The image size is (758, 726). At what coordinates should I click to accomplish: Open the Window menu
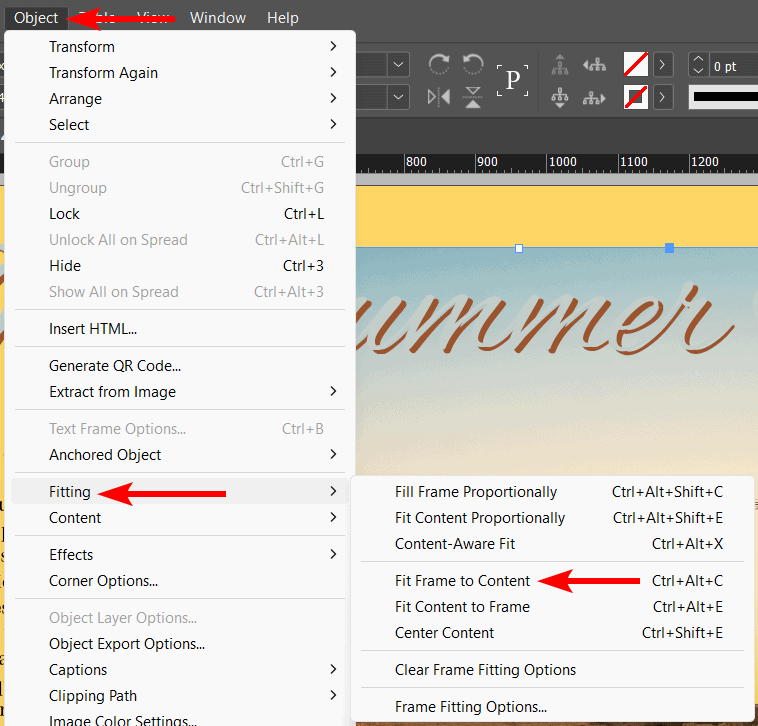pyautogui.click(x=217, y=18)
